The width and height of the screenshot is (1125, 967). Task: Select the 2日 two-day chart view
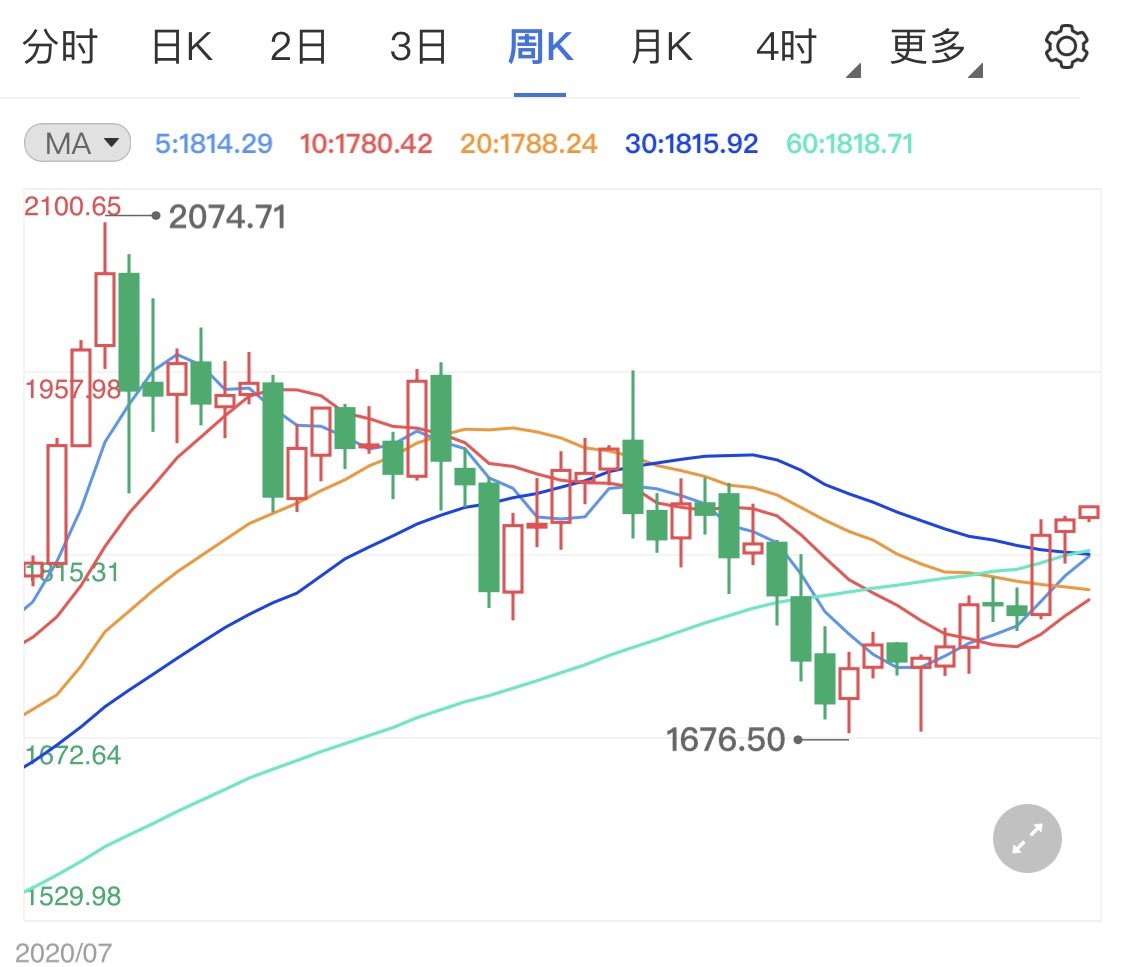[296, 44]
